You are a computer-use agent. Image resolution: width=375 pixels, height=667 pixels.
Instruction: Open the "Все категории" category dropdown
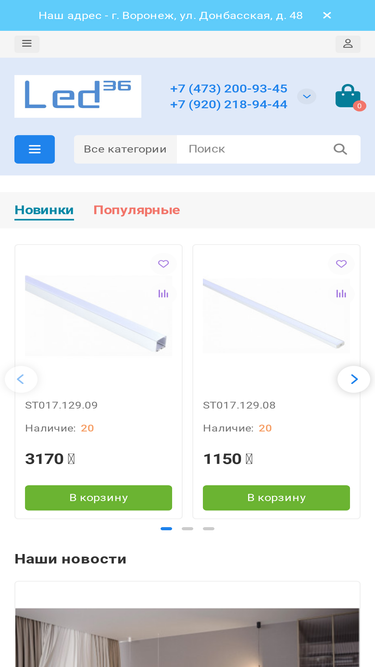(125, 149)
